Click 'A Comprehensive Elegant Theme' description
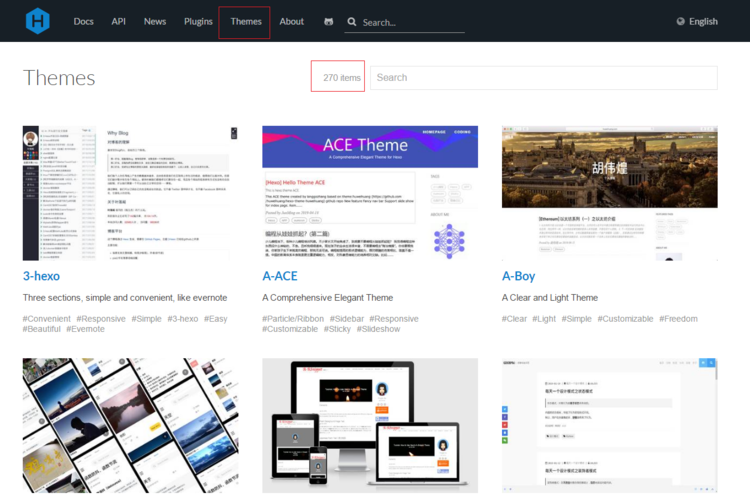Image resolution: width=750 pixels, height=502 pixels. 327,298
